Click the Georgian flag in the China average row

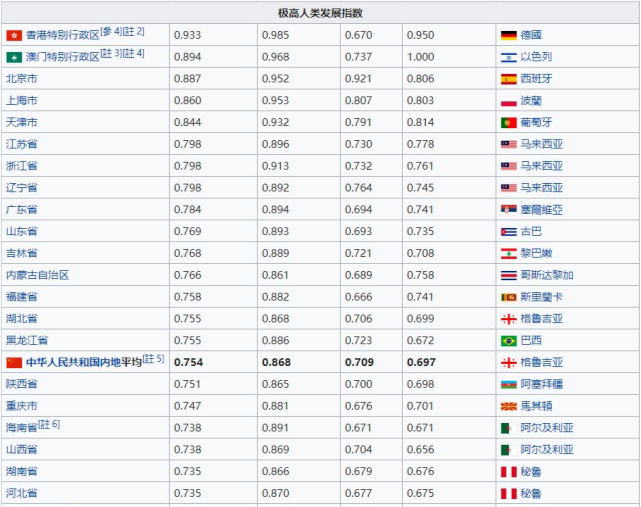509,362
